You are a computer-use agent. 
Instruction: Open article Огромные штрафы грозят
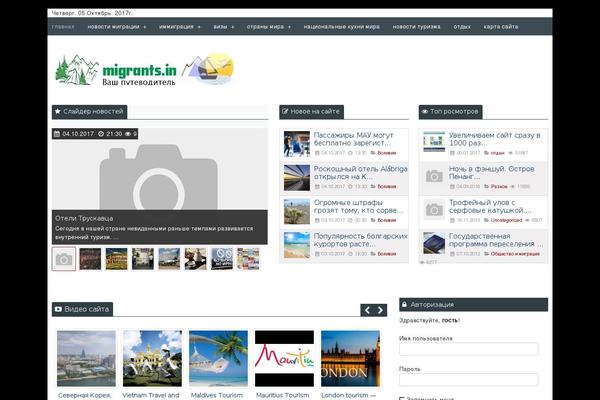[x=358, y=206]
